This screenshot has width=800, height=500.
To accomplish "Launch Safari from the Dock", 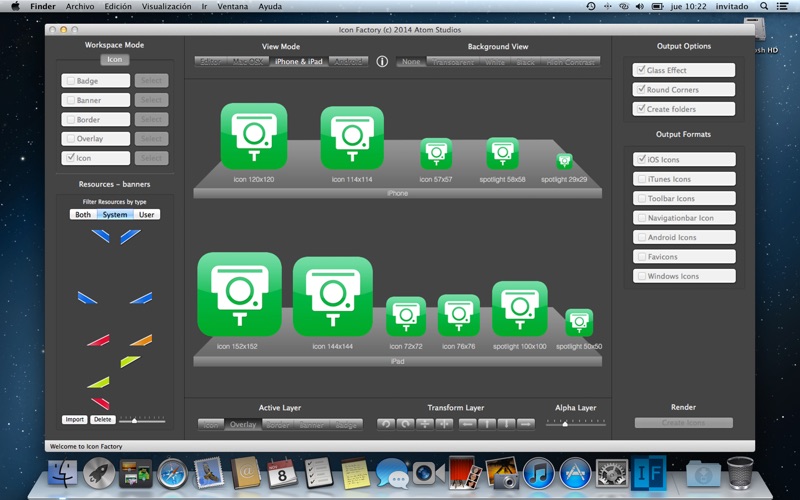I will click(x=172, y=474).
